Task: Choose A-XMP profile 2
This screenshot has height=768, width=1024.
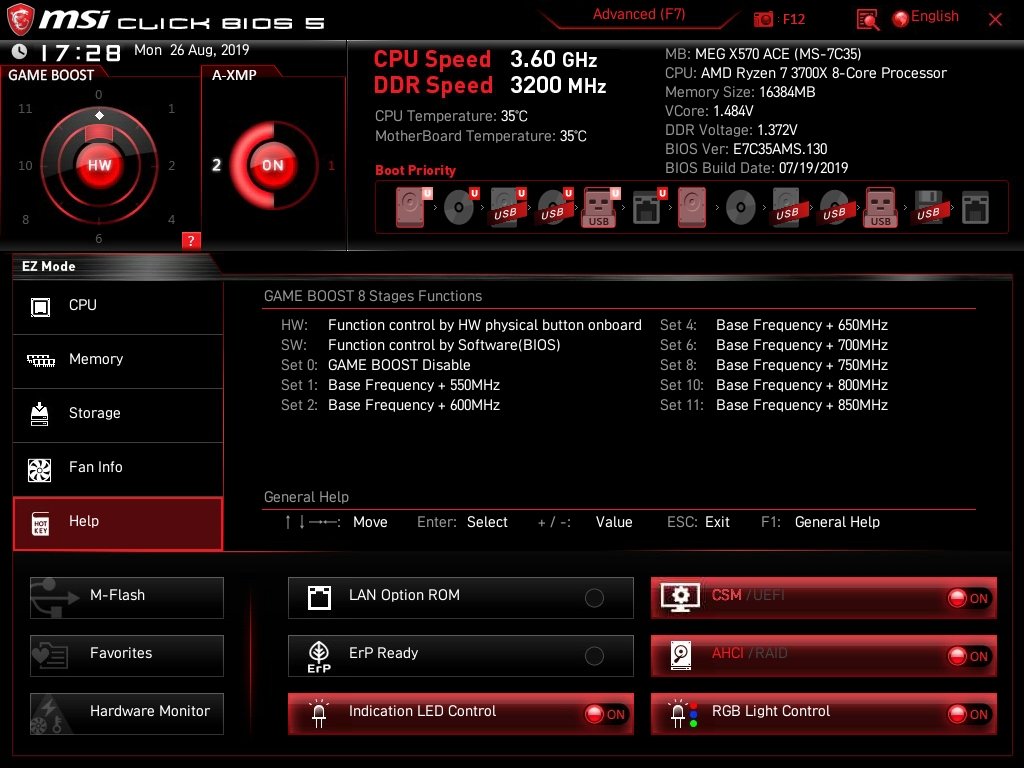Action: (216, 165)
